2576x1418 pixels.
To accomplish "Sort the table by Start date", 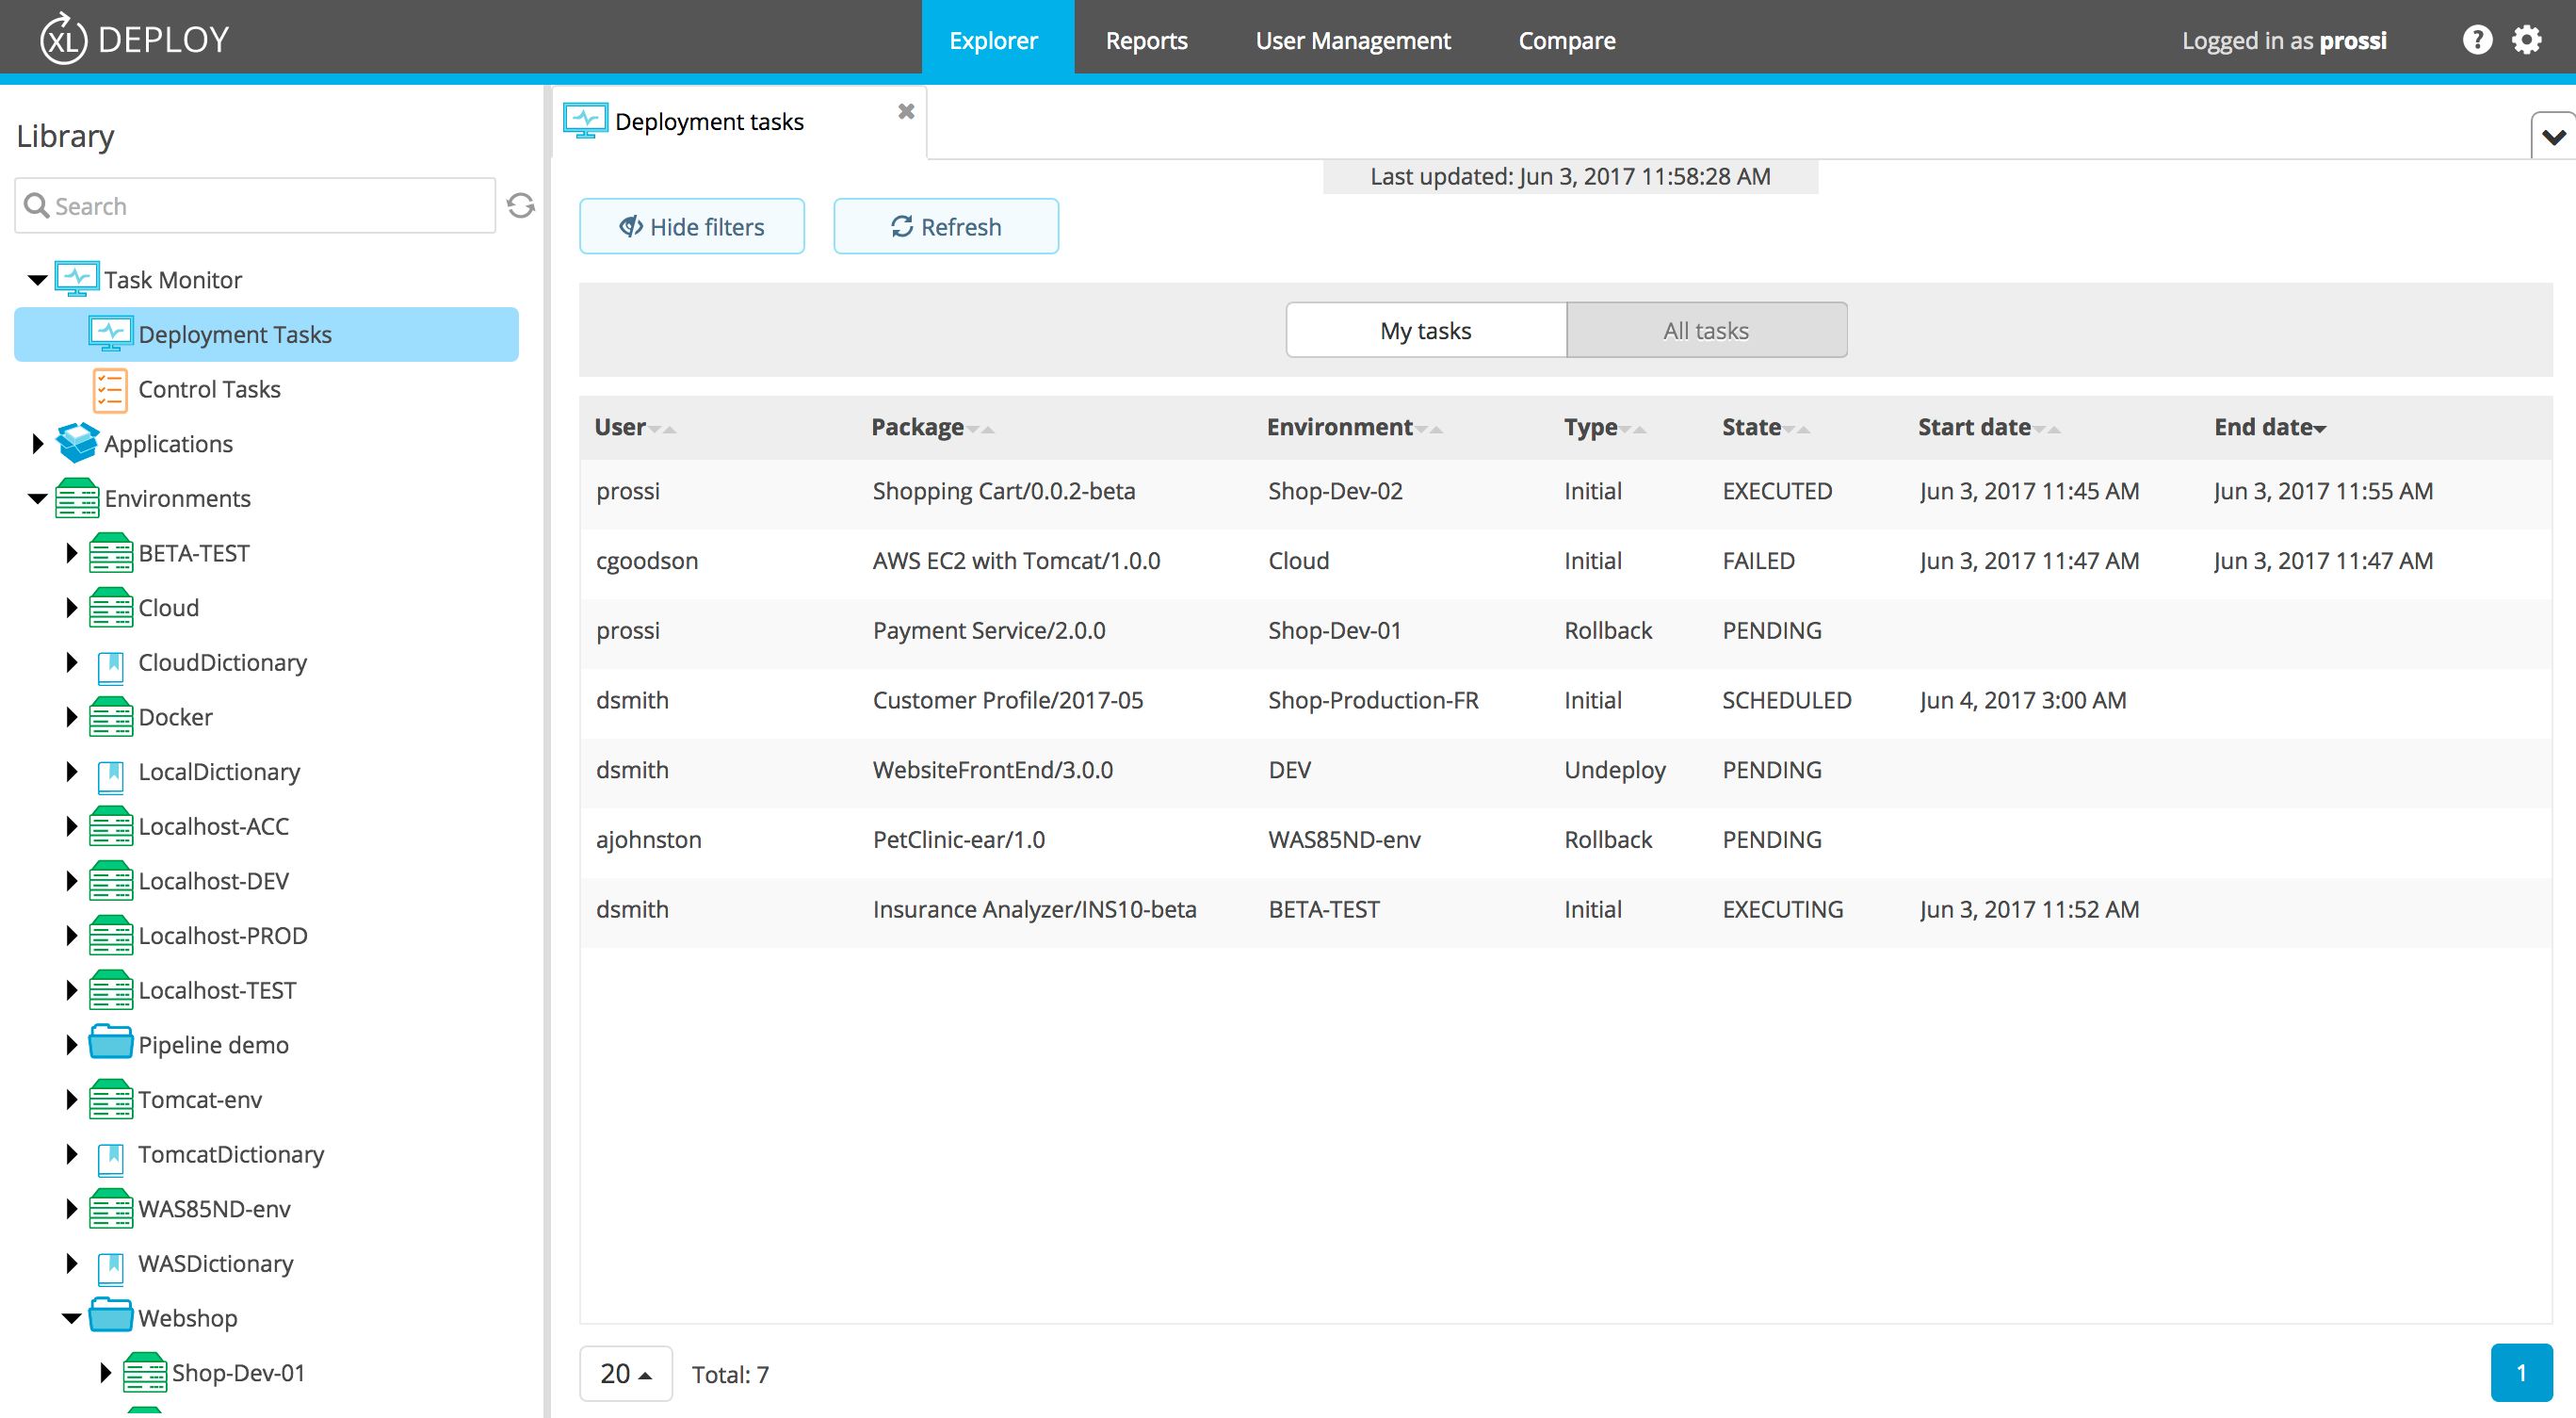I will (1977, 427).
